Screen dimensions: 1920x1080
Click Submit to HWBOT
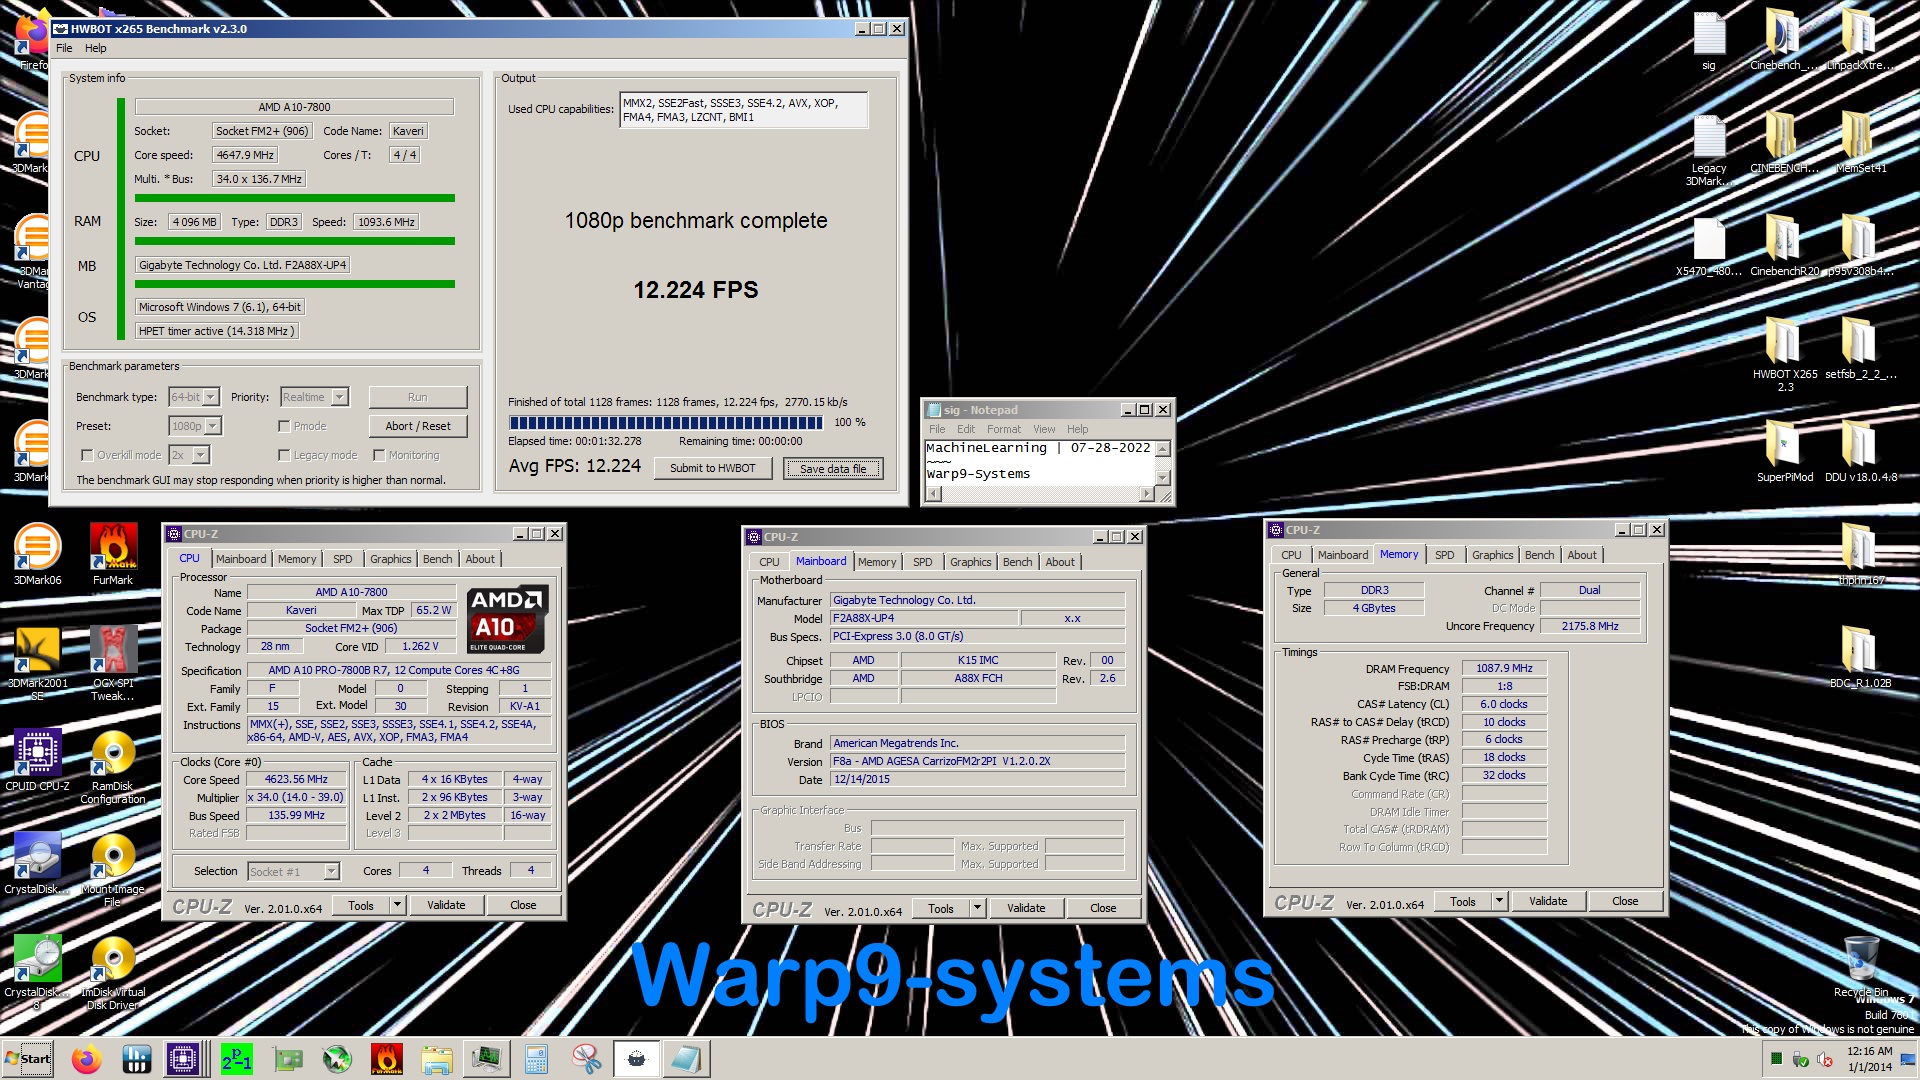tap(713, 468)
